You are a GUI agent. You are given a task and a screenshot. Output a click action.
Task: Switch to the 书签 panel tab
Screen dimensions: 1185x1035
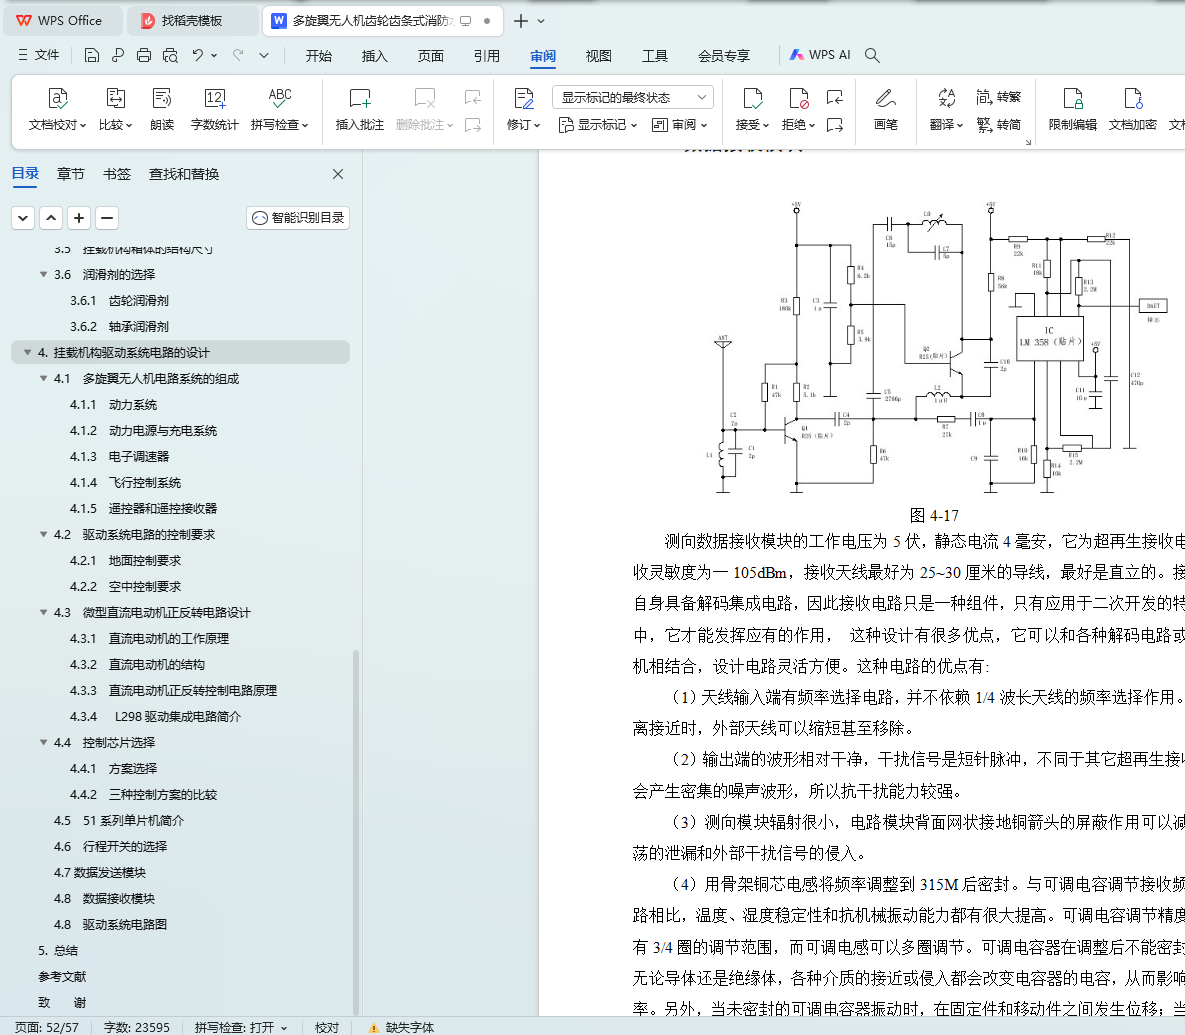tap(116, 175)
